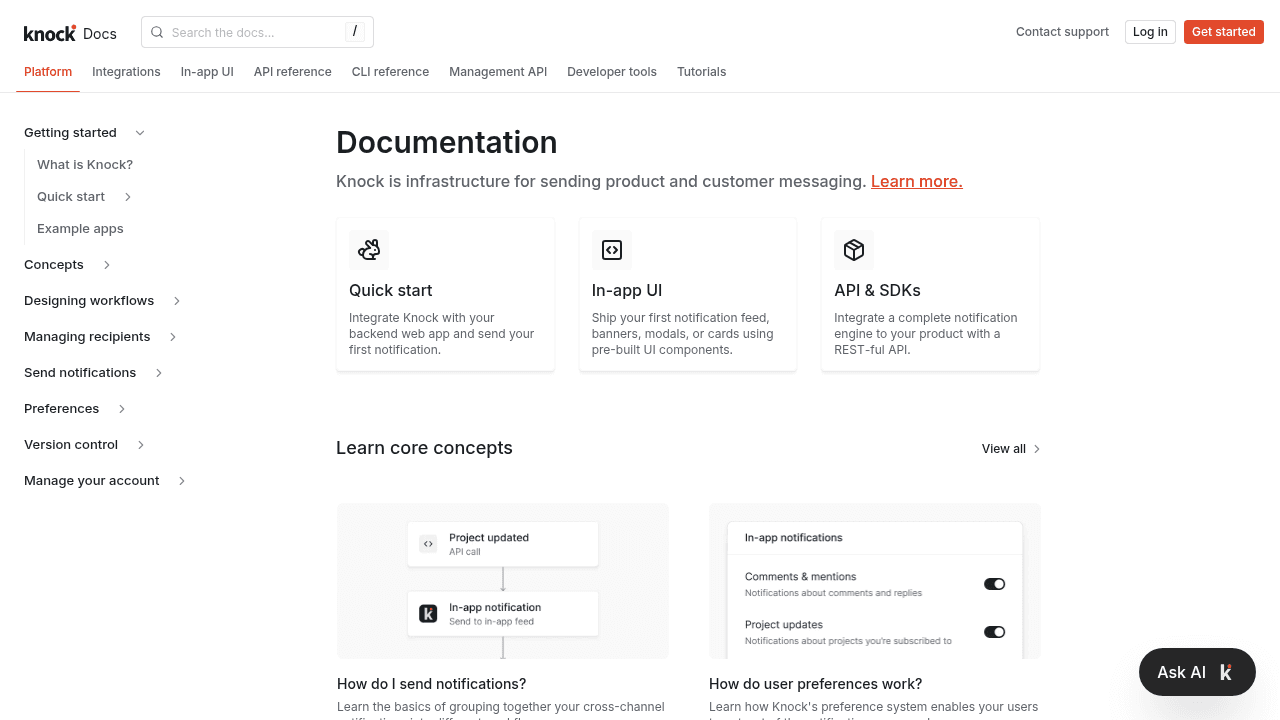Go to the API reference tab
The image size is (1280, 720).
pos(292,72)
